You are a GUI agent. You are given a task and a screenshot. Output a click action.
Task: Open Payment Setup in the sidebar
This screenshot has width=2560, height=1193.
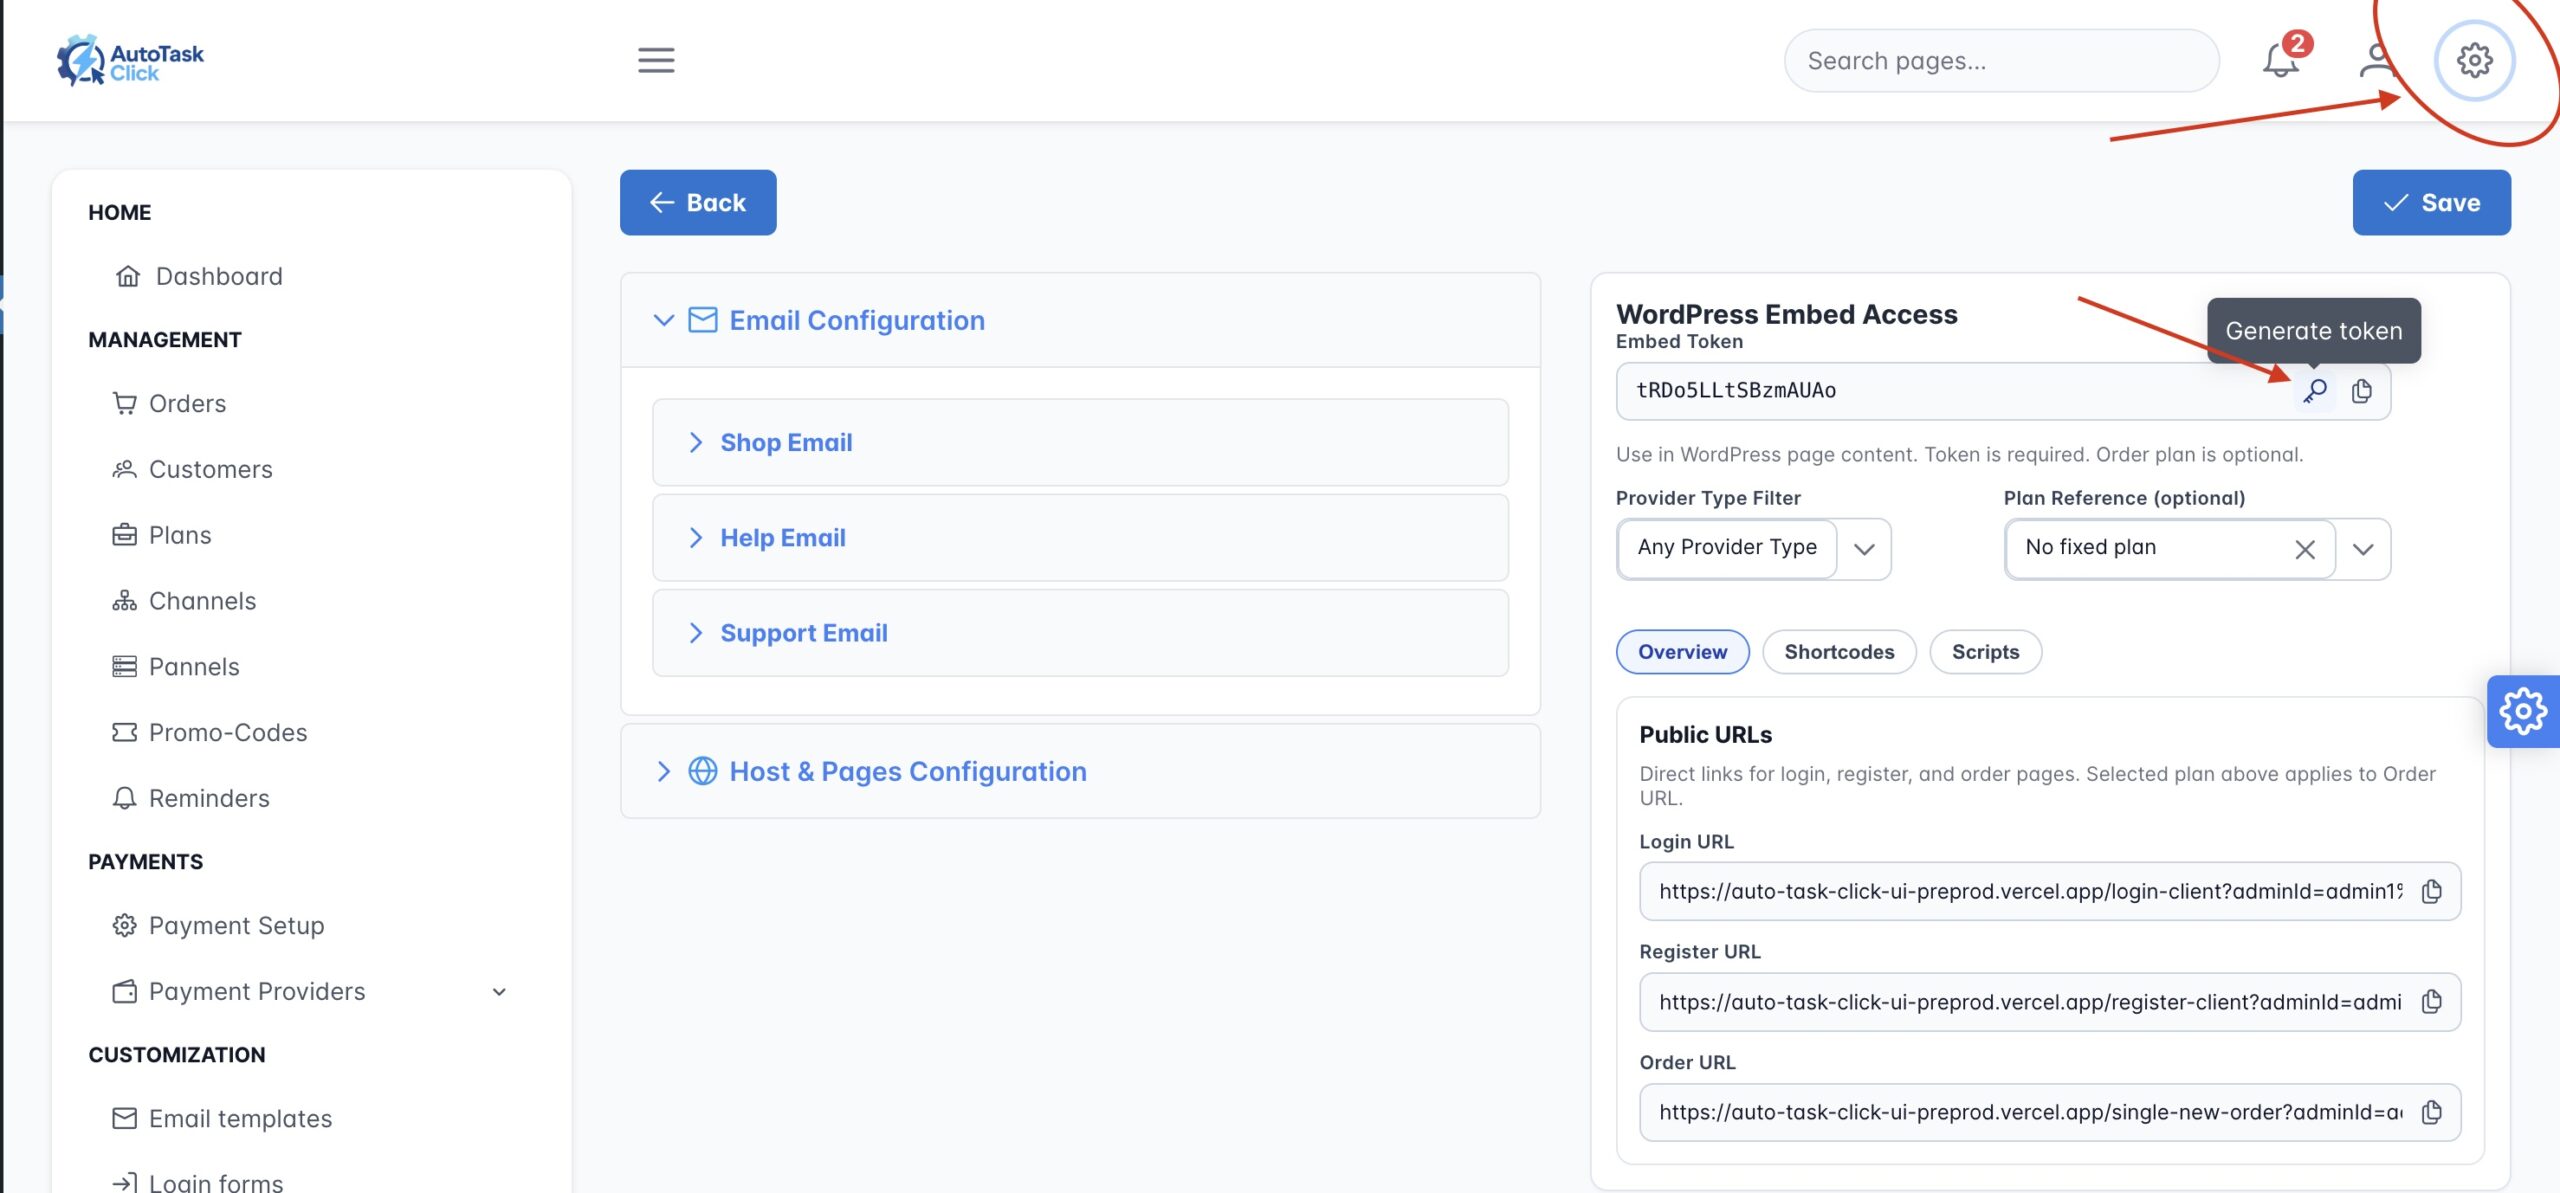218,925
